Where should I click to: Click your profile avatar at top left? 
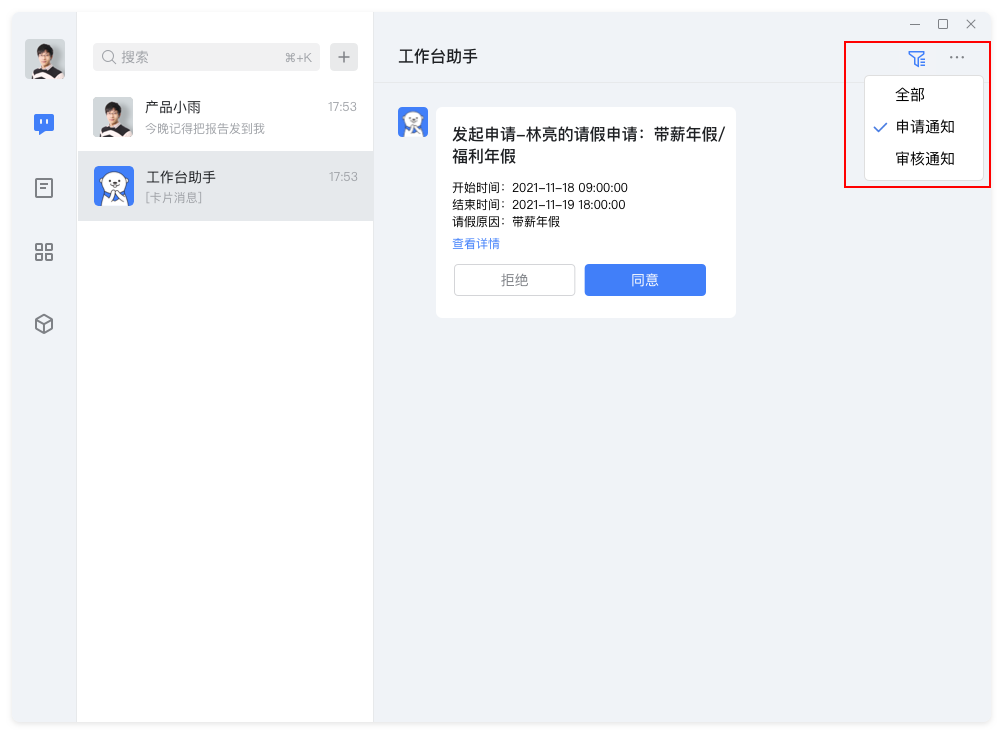tap(44, 58)
